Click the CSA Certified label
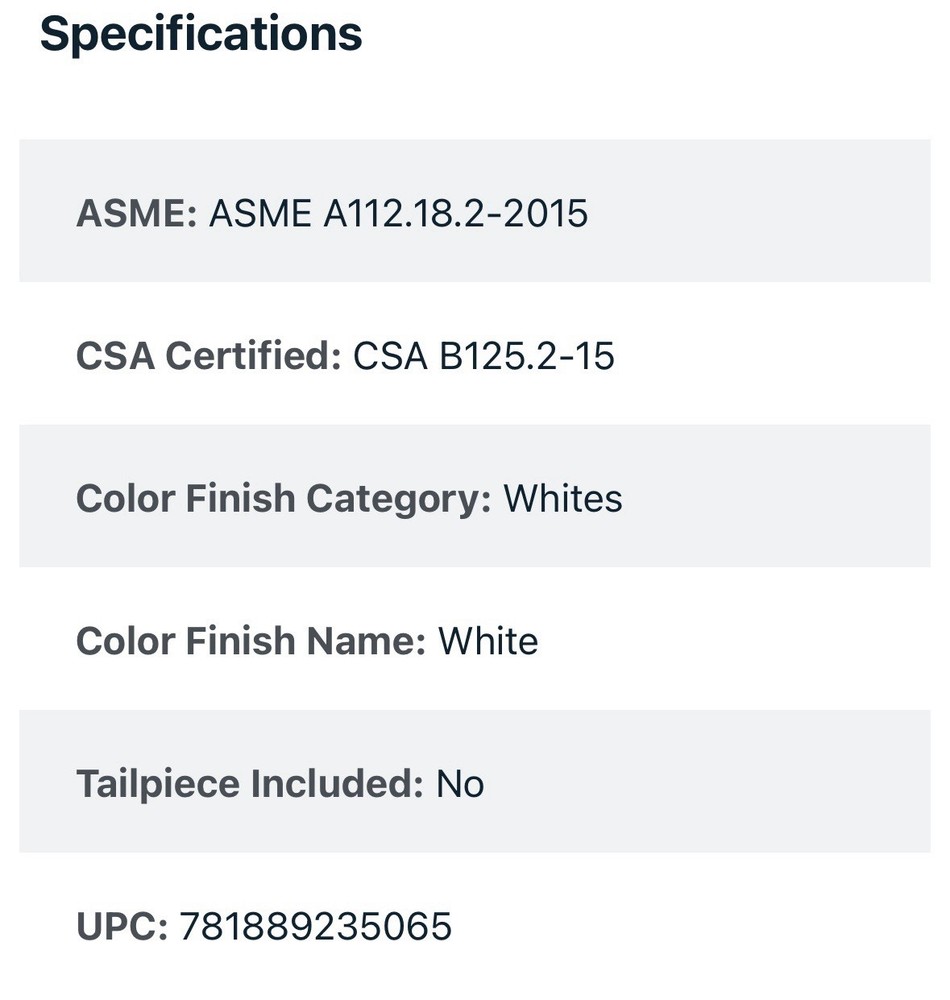 (x=208, y=356)
